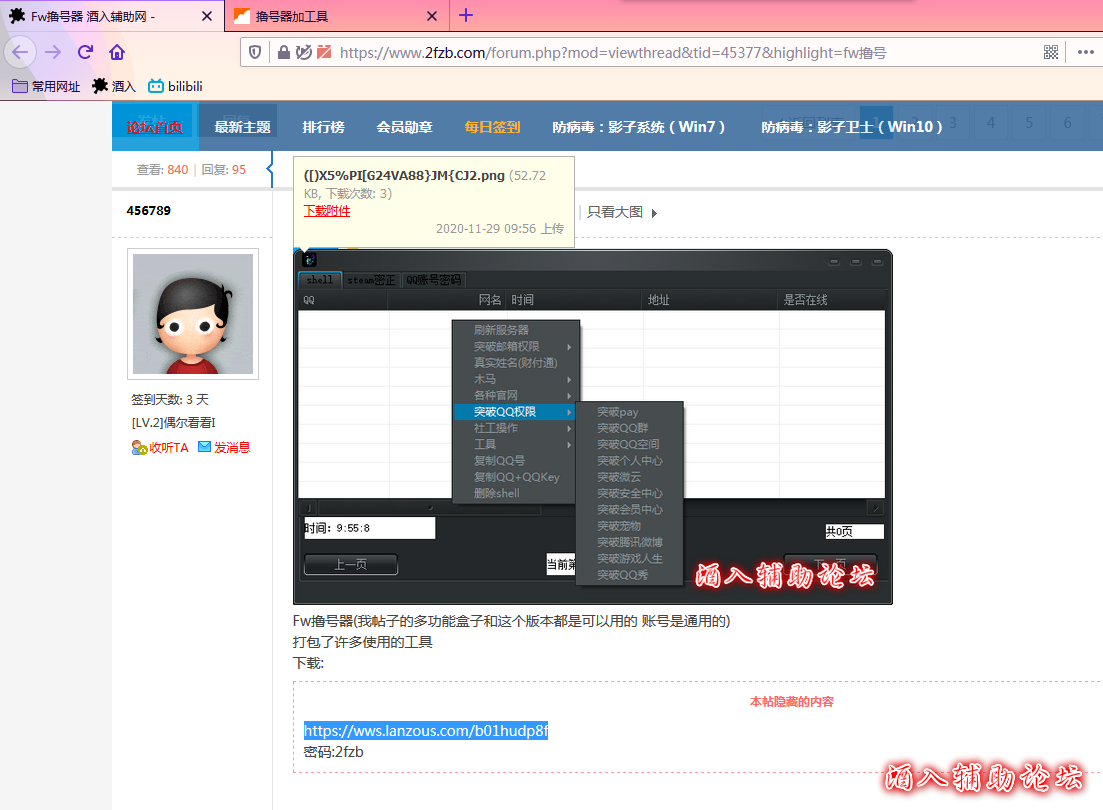Click the padlock site security icon
This screenshot has width=1103, height=810.
(283, 52)
